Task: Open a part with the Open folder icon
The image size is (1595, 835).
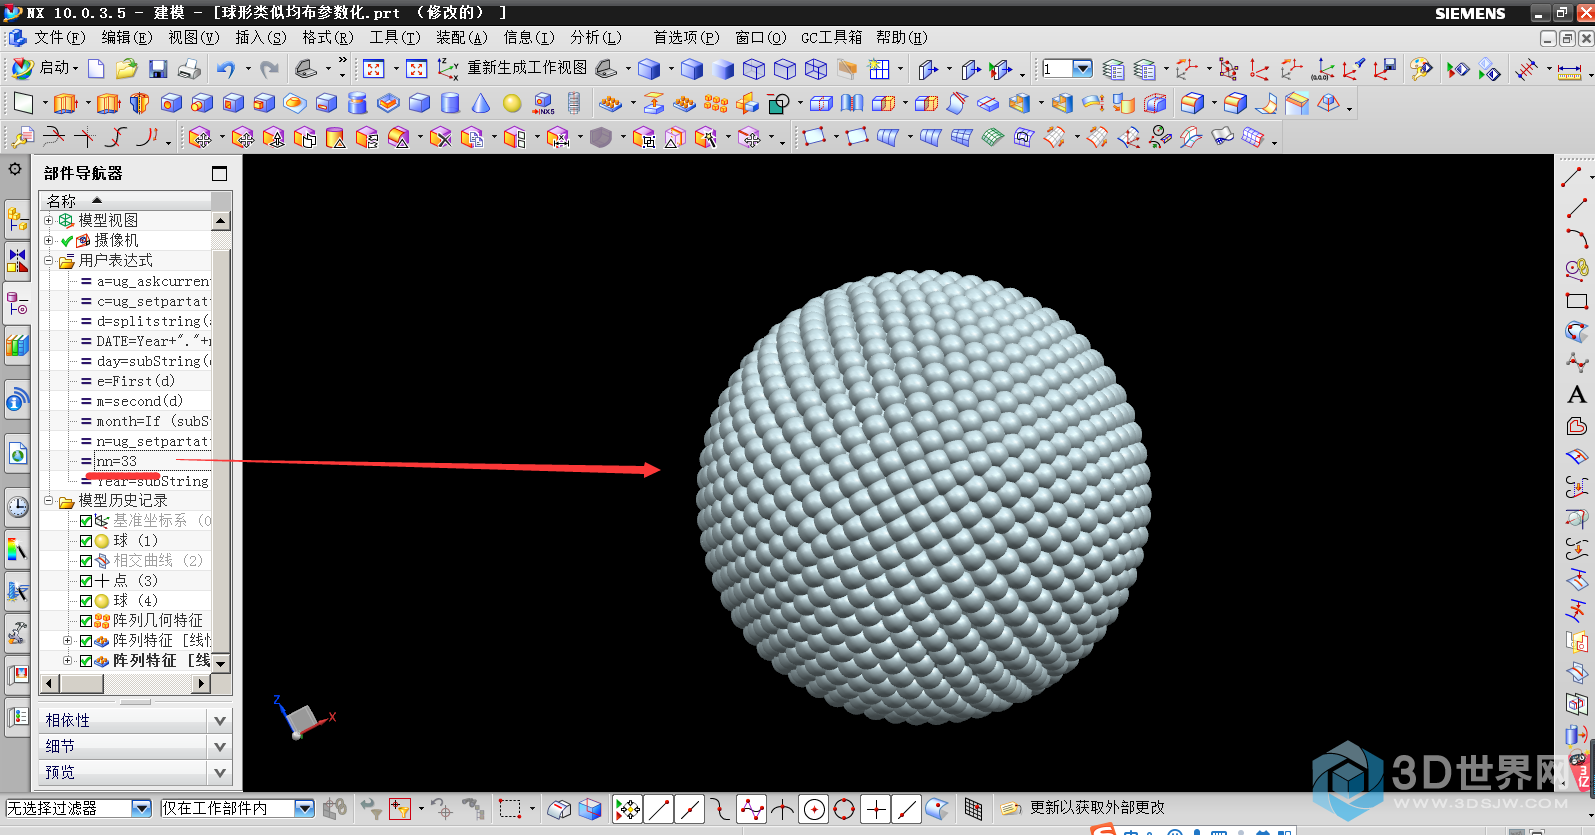Action: (x=126, y=69)
